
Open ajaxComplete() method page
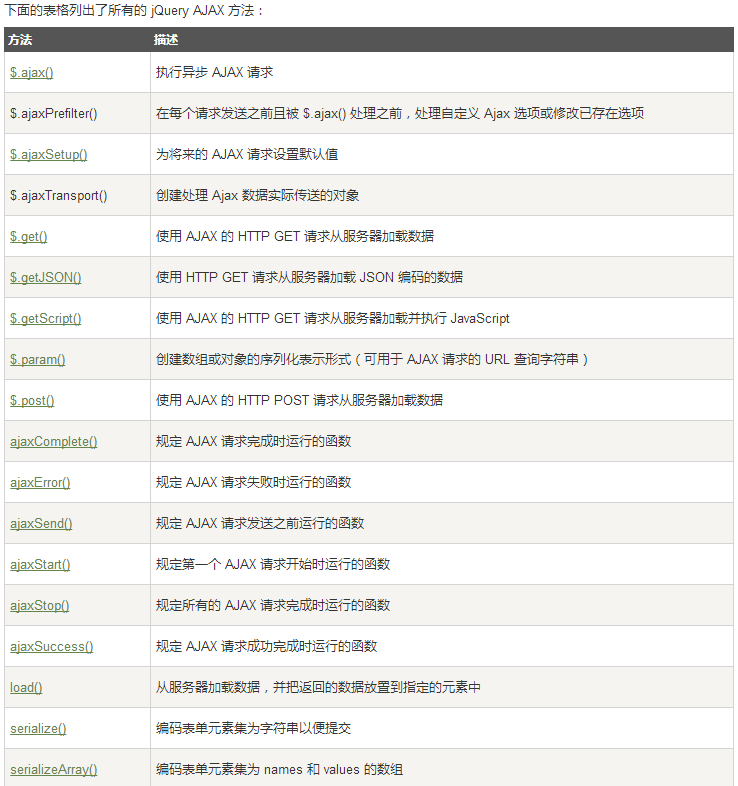54,442
